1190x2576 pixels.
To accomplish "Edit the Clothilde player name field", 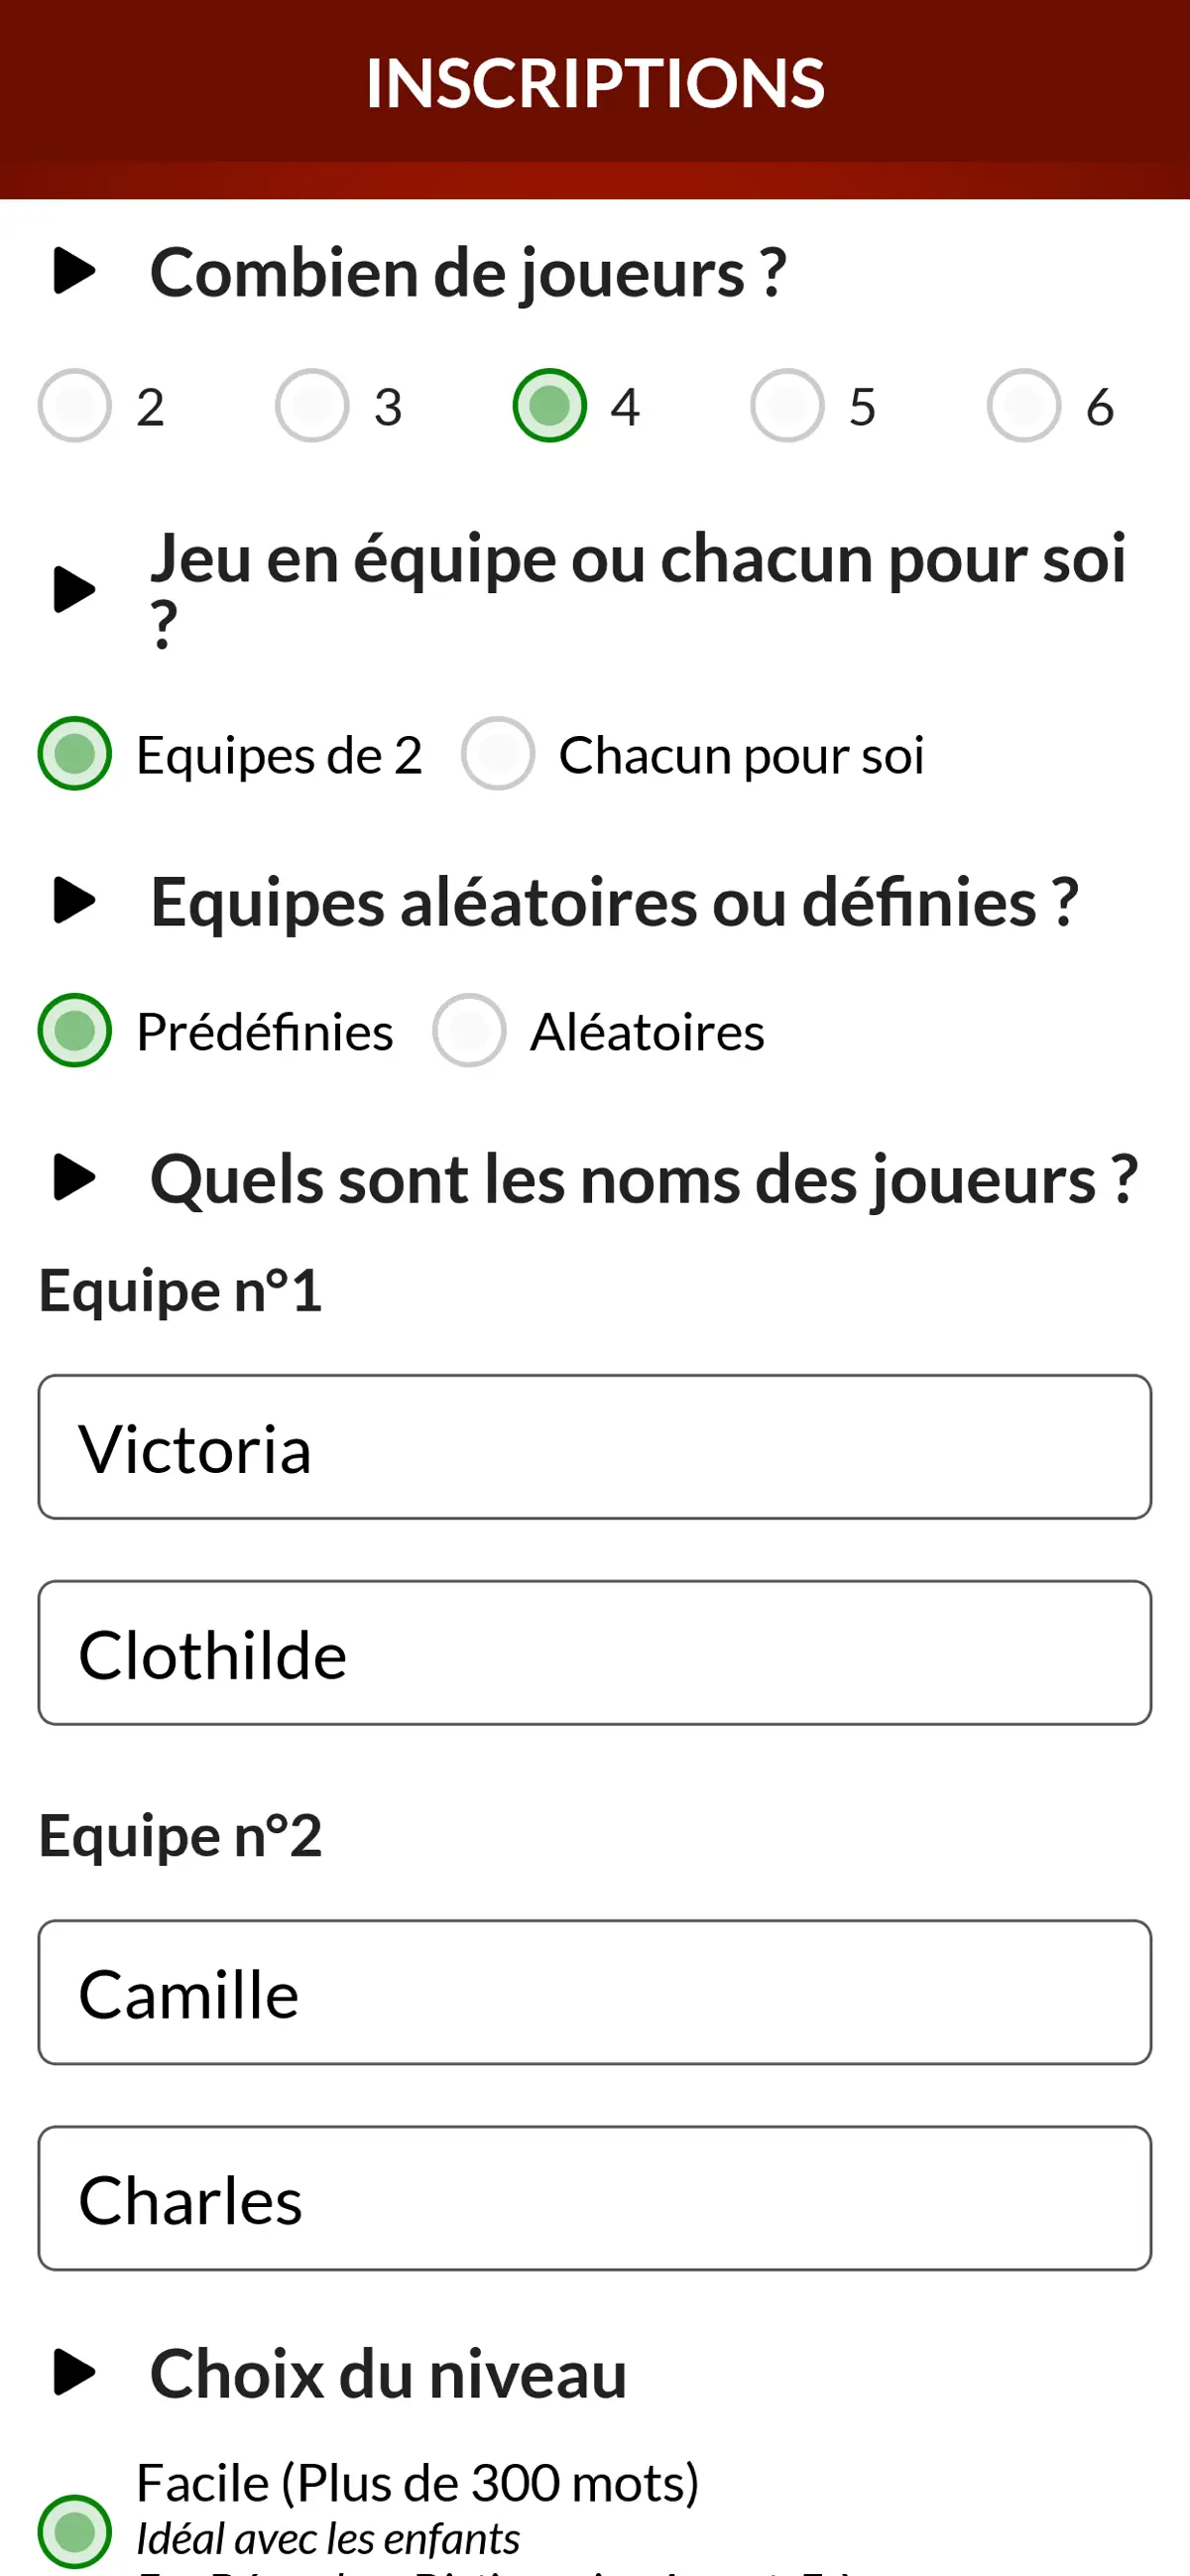I will [x=595, y=1653].
